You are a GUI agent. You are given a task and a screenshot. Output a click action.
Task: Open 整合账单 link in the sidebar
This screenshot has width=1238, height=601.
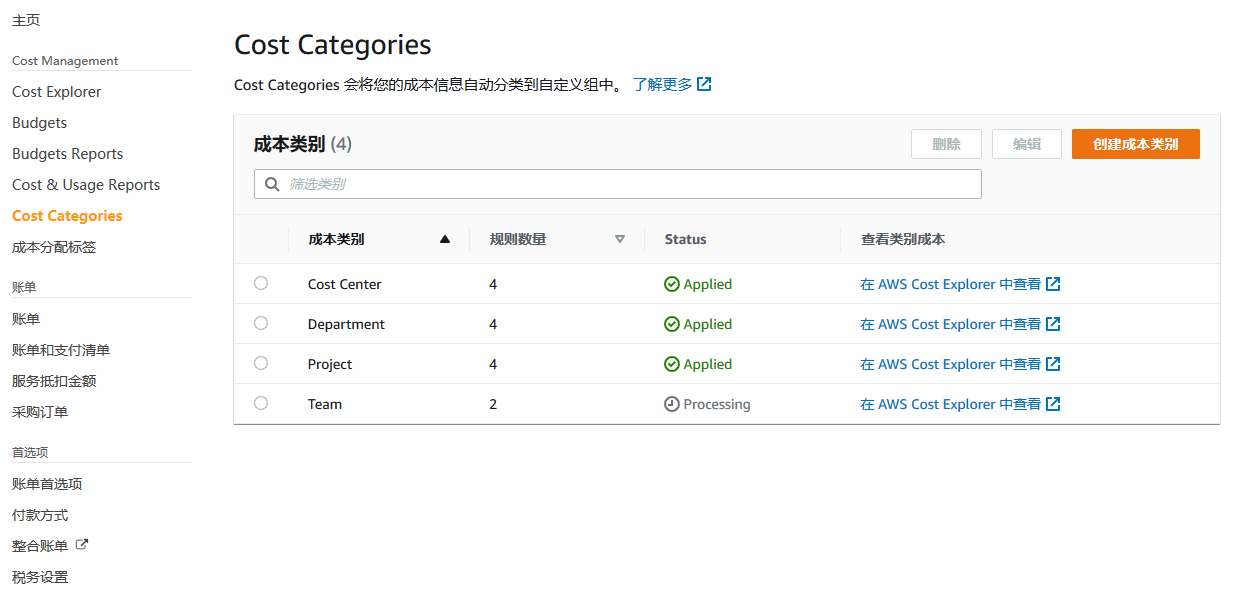pyautogui.click(x=40, y=545)
